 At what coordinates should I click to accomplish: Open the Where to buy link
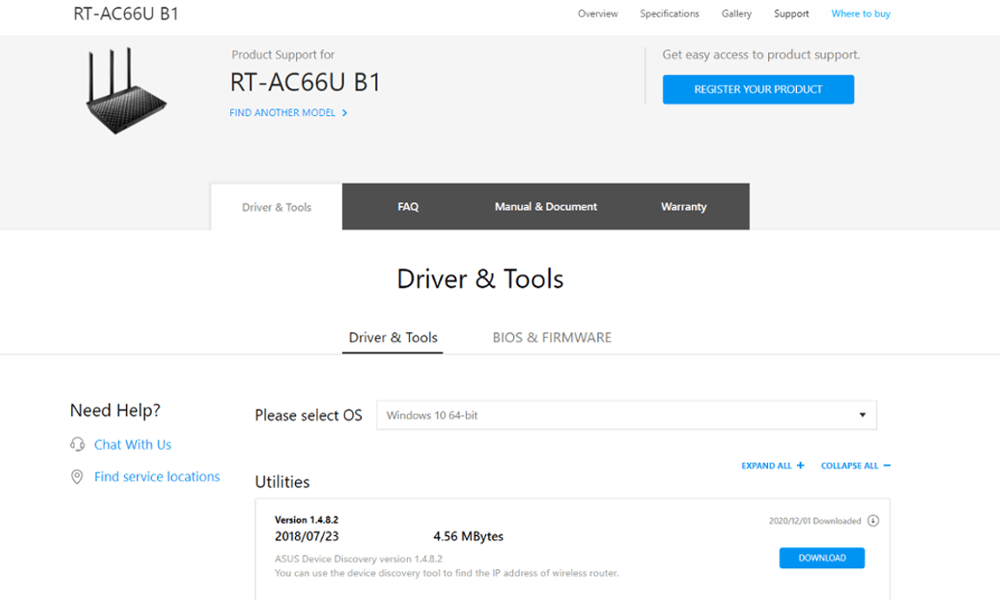click(x=860, y=13)
